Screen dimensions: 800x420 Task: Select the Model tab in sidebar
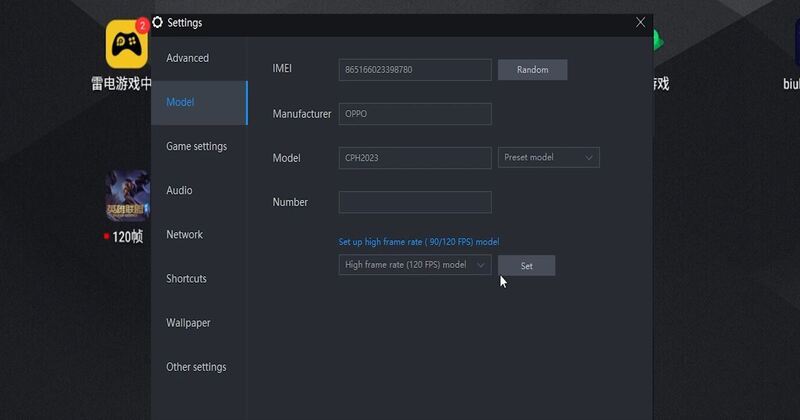coord(181,102)
